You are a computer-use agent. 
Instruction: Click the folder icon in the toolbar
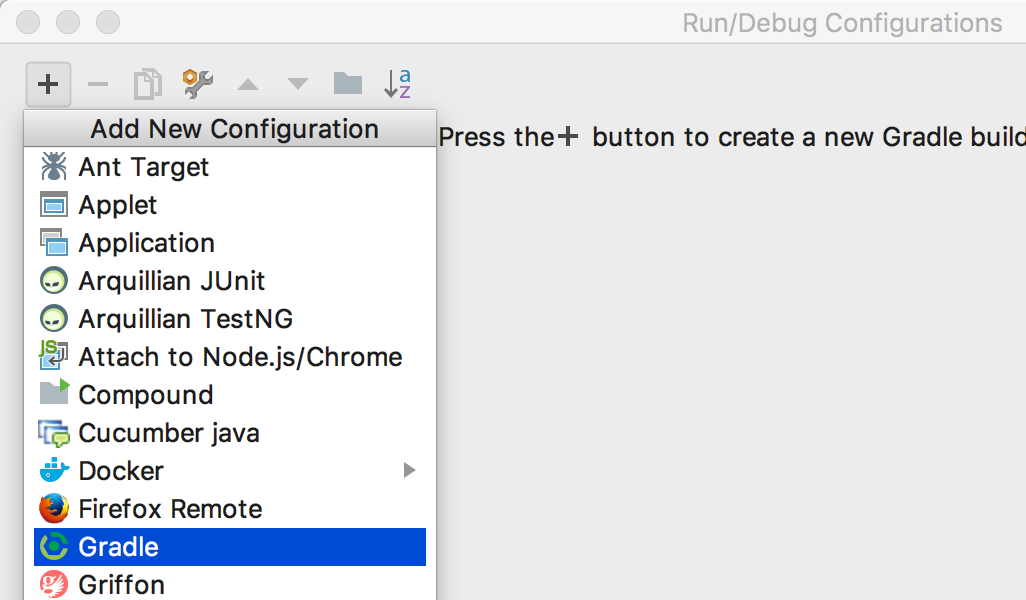pos(347,83)
